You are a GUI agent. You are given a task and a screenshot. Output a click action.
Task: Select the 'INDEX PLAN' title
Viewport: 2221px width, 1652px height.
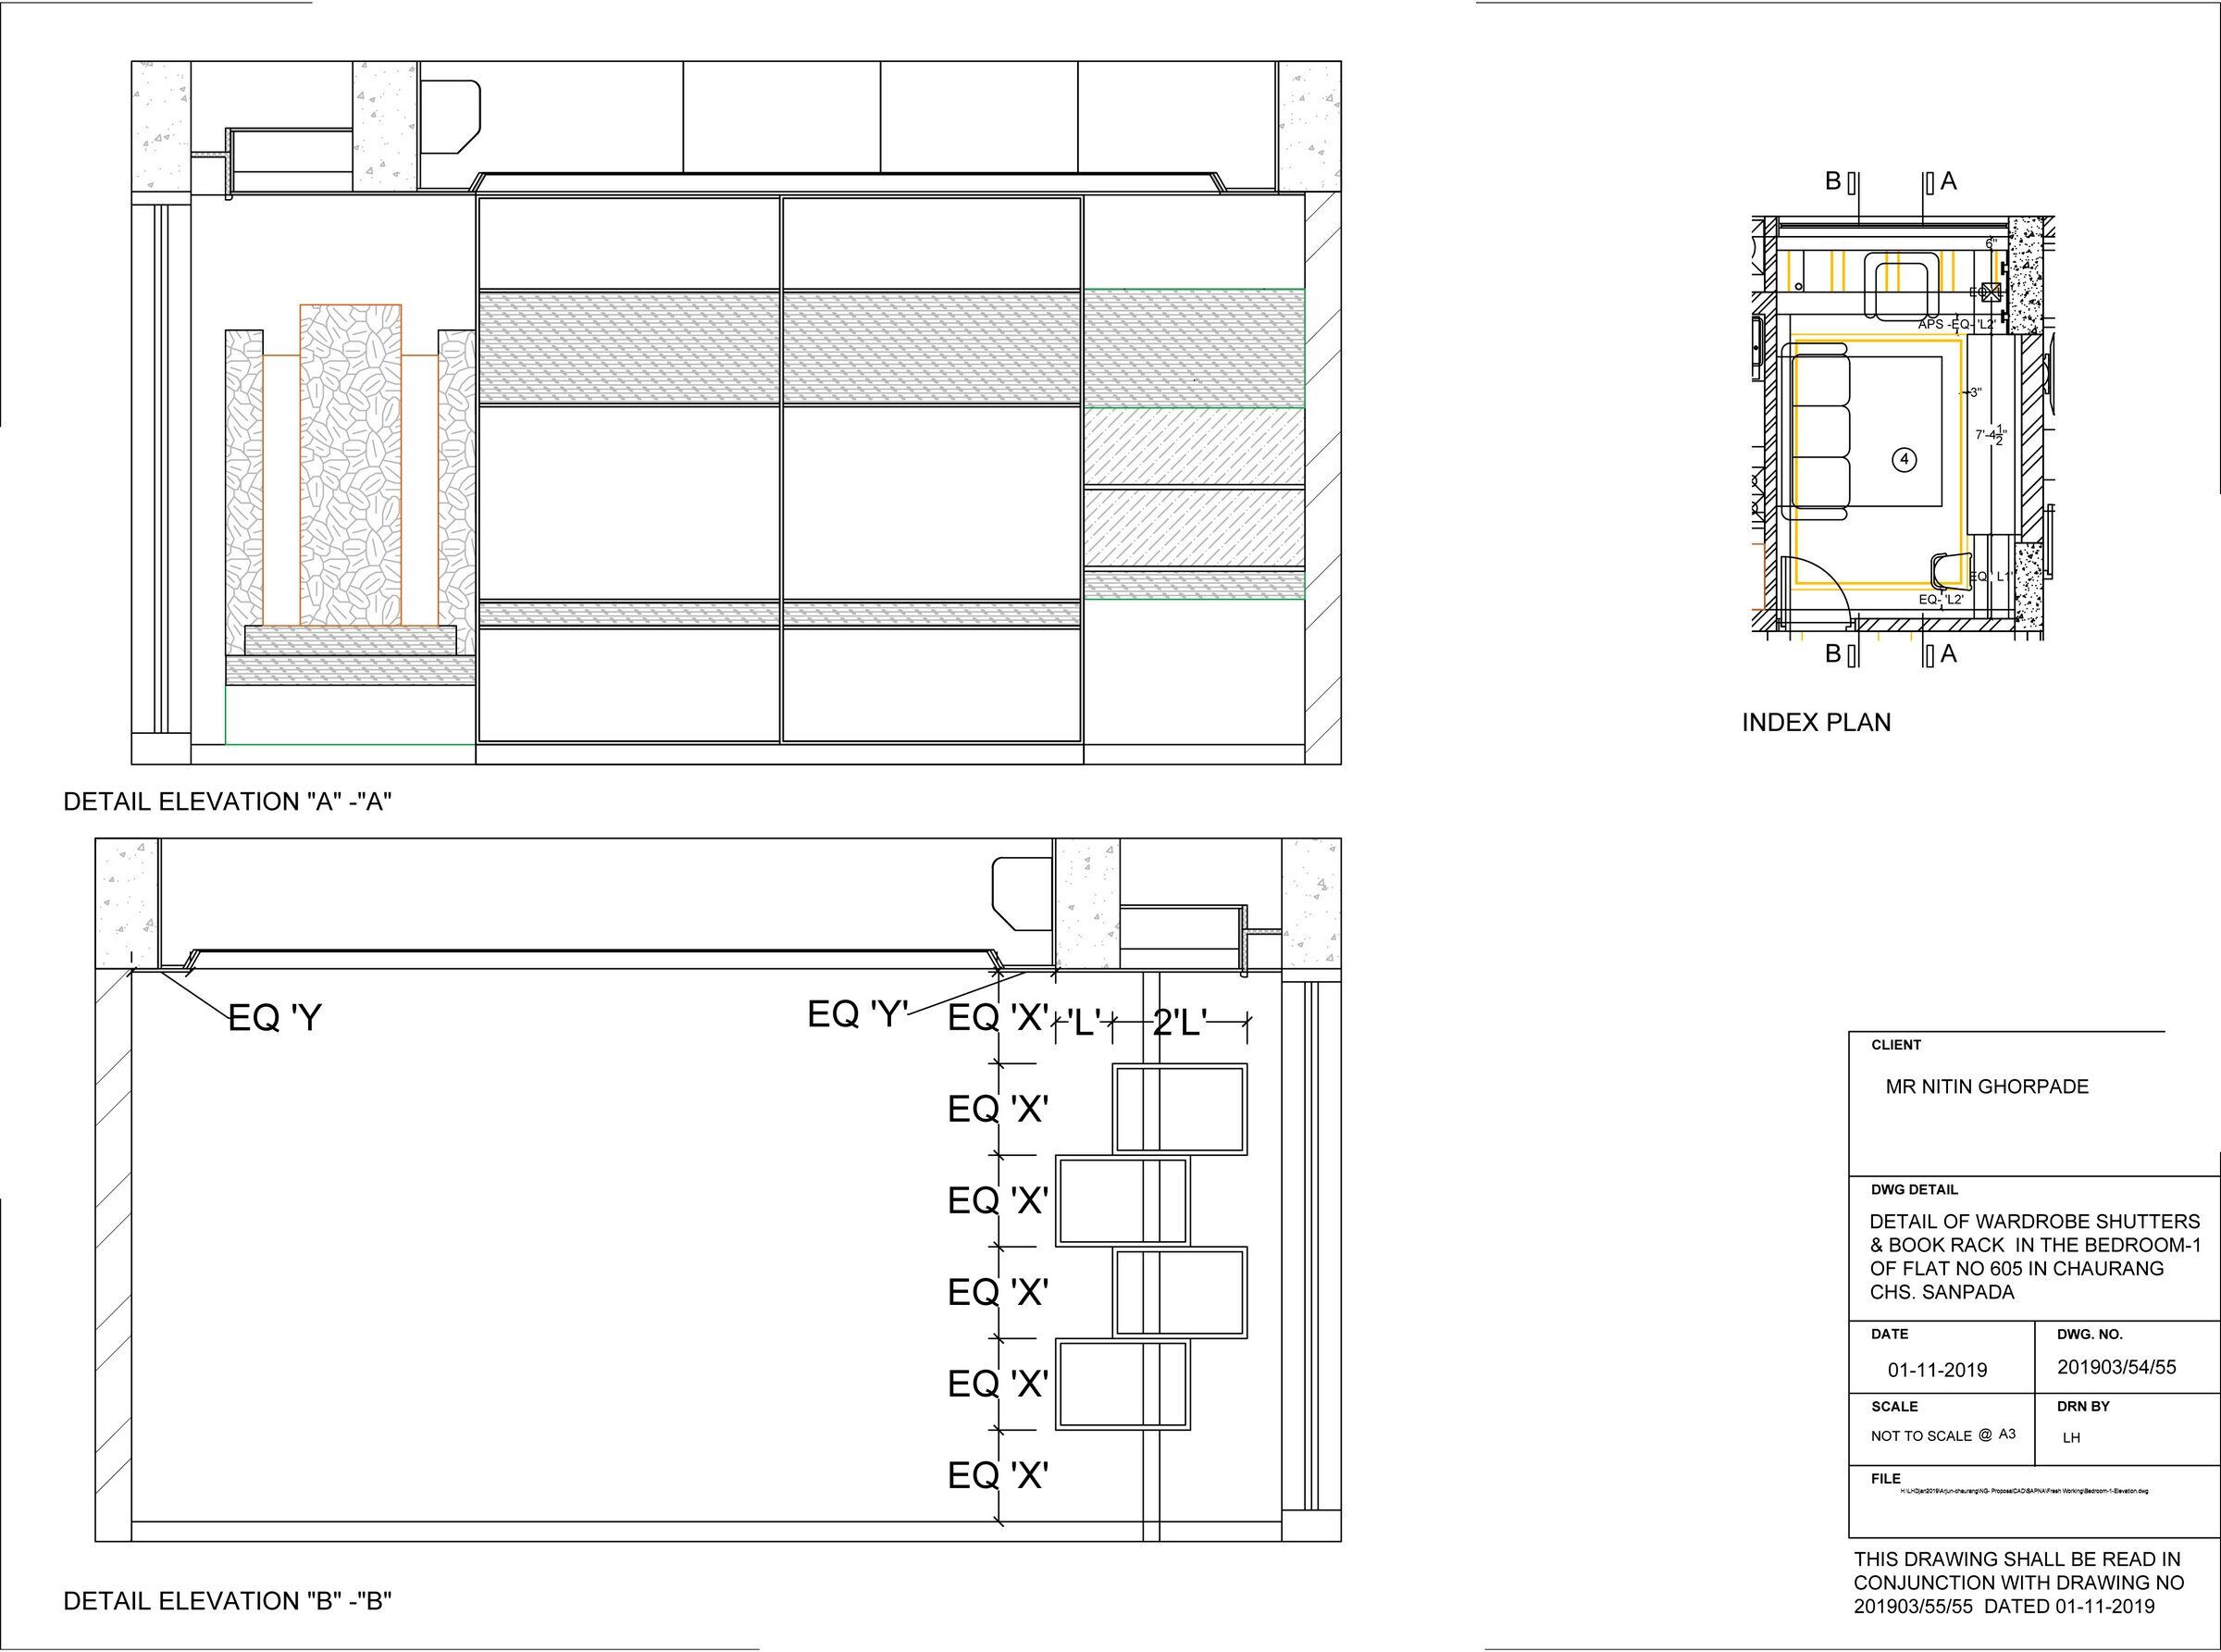pyautogui.click(x=1816, y=722)
